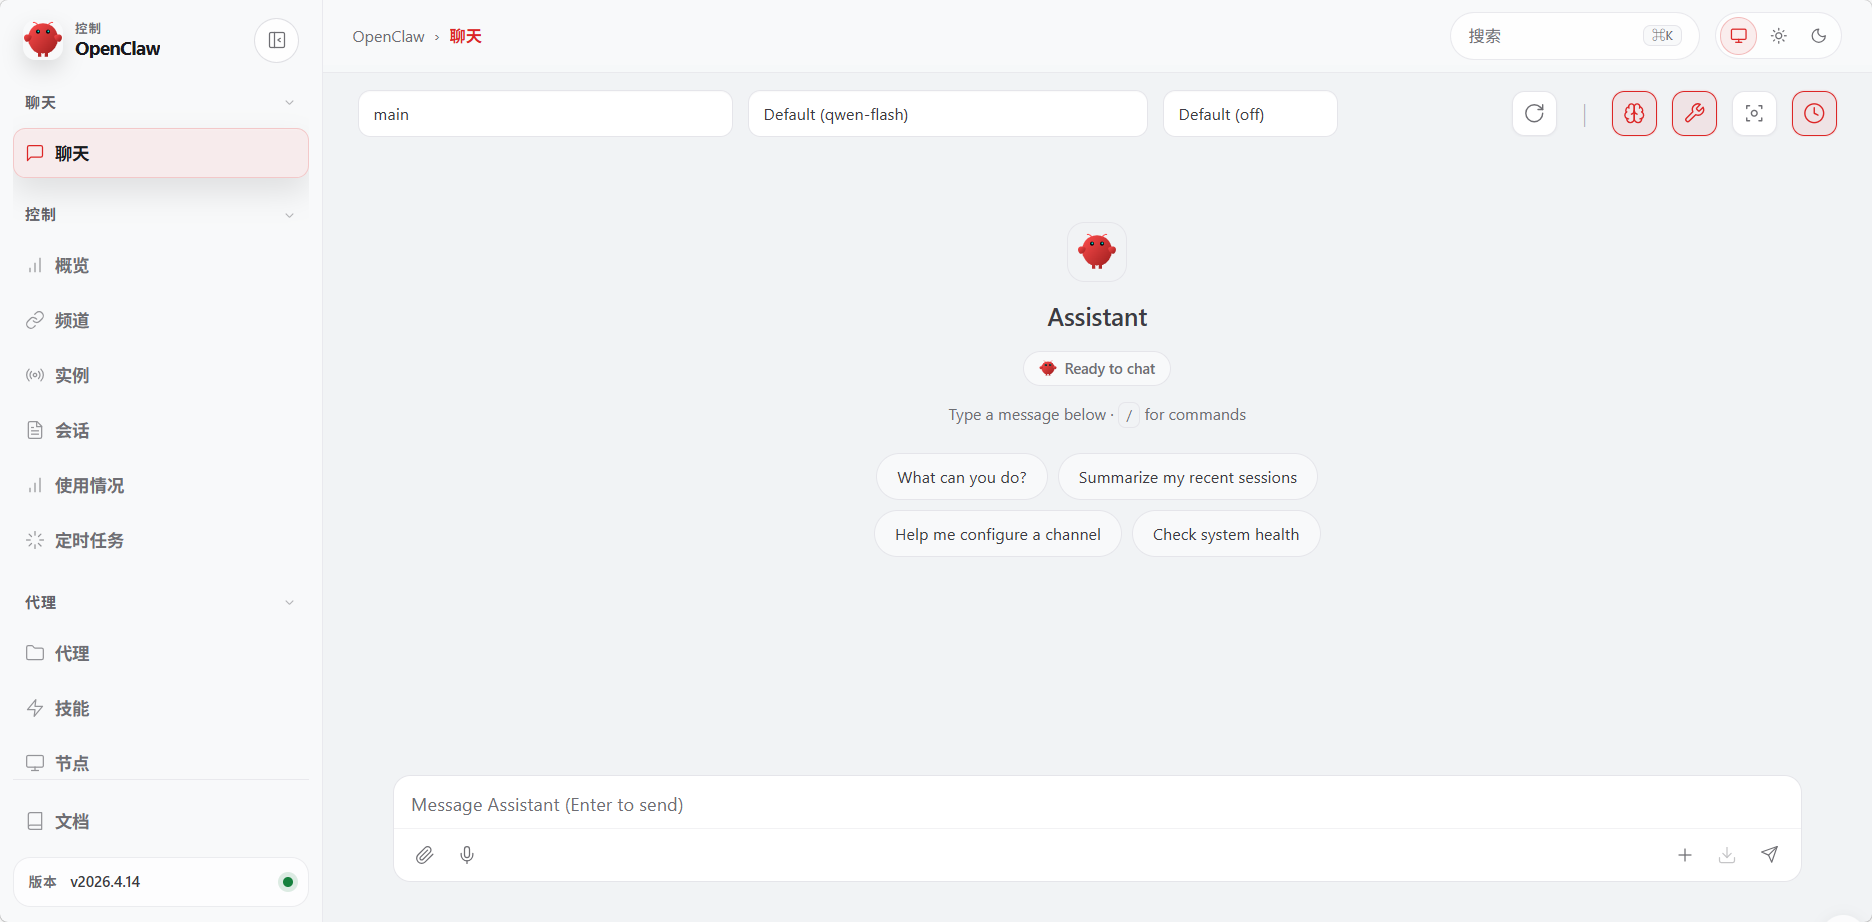Focus the Message Assistant input box
Screen dimensions: 1872x922
click(1097, 805)
